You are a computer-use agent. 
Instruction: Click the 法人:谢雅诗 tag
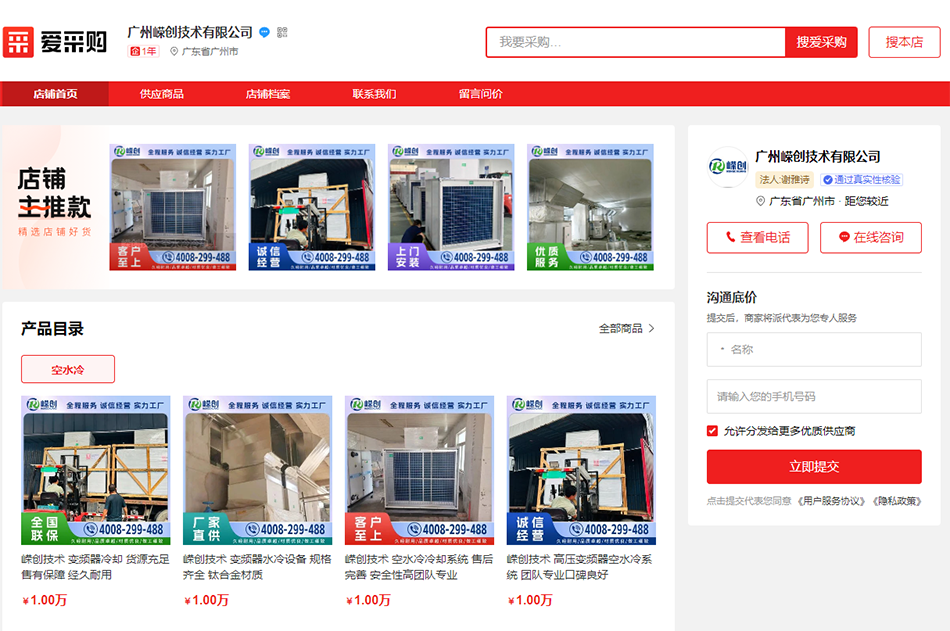coord(785,179)
